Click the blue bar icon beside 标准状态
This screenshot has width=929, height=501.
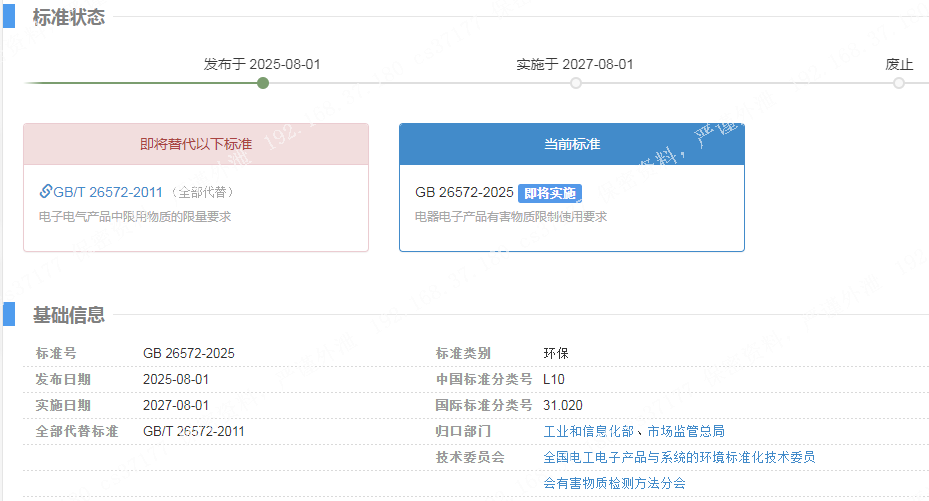(x=8, y=17)
